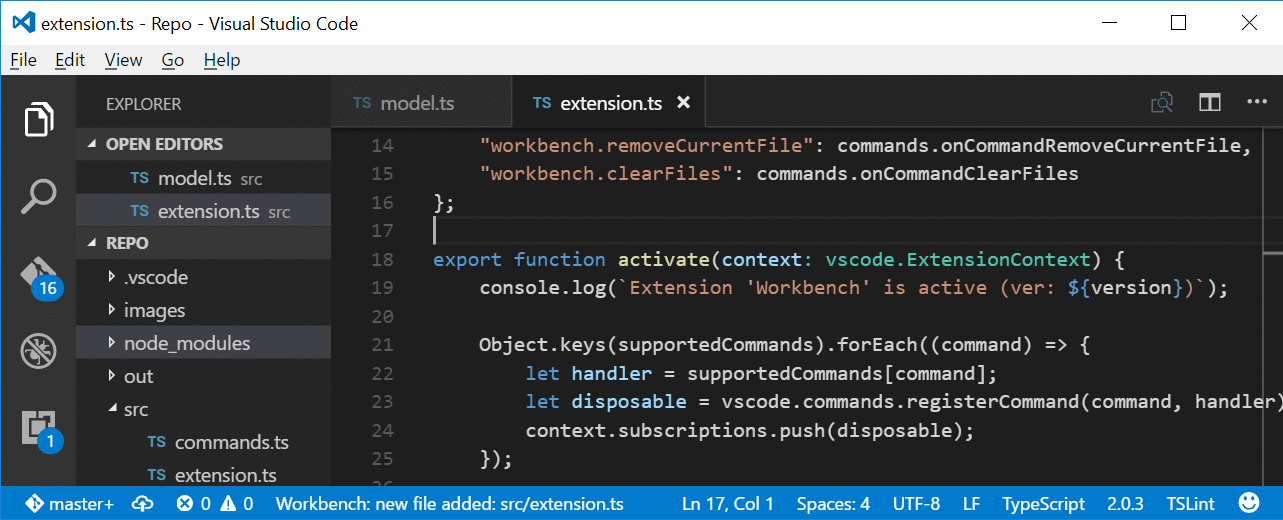The width and height of the screenshot is (1283, 520).
Task: Open the View menu
Action: 123,60
